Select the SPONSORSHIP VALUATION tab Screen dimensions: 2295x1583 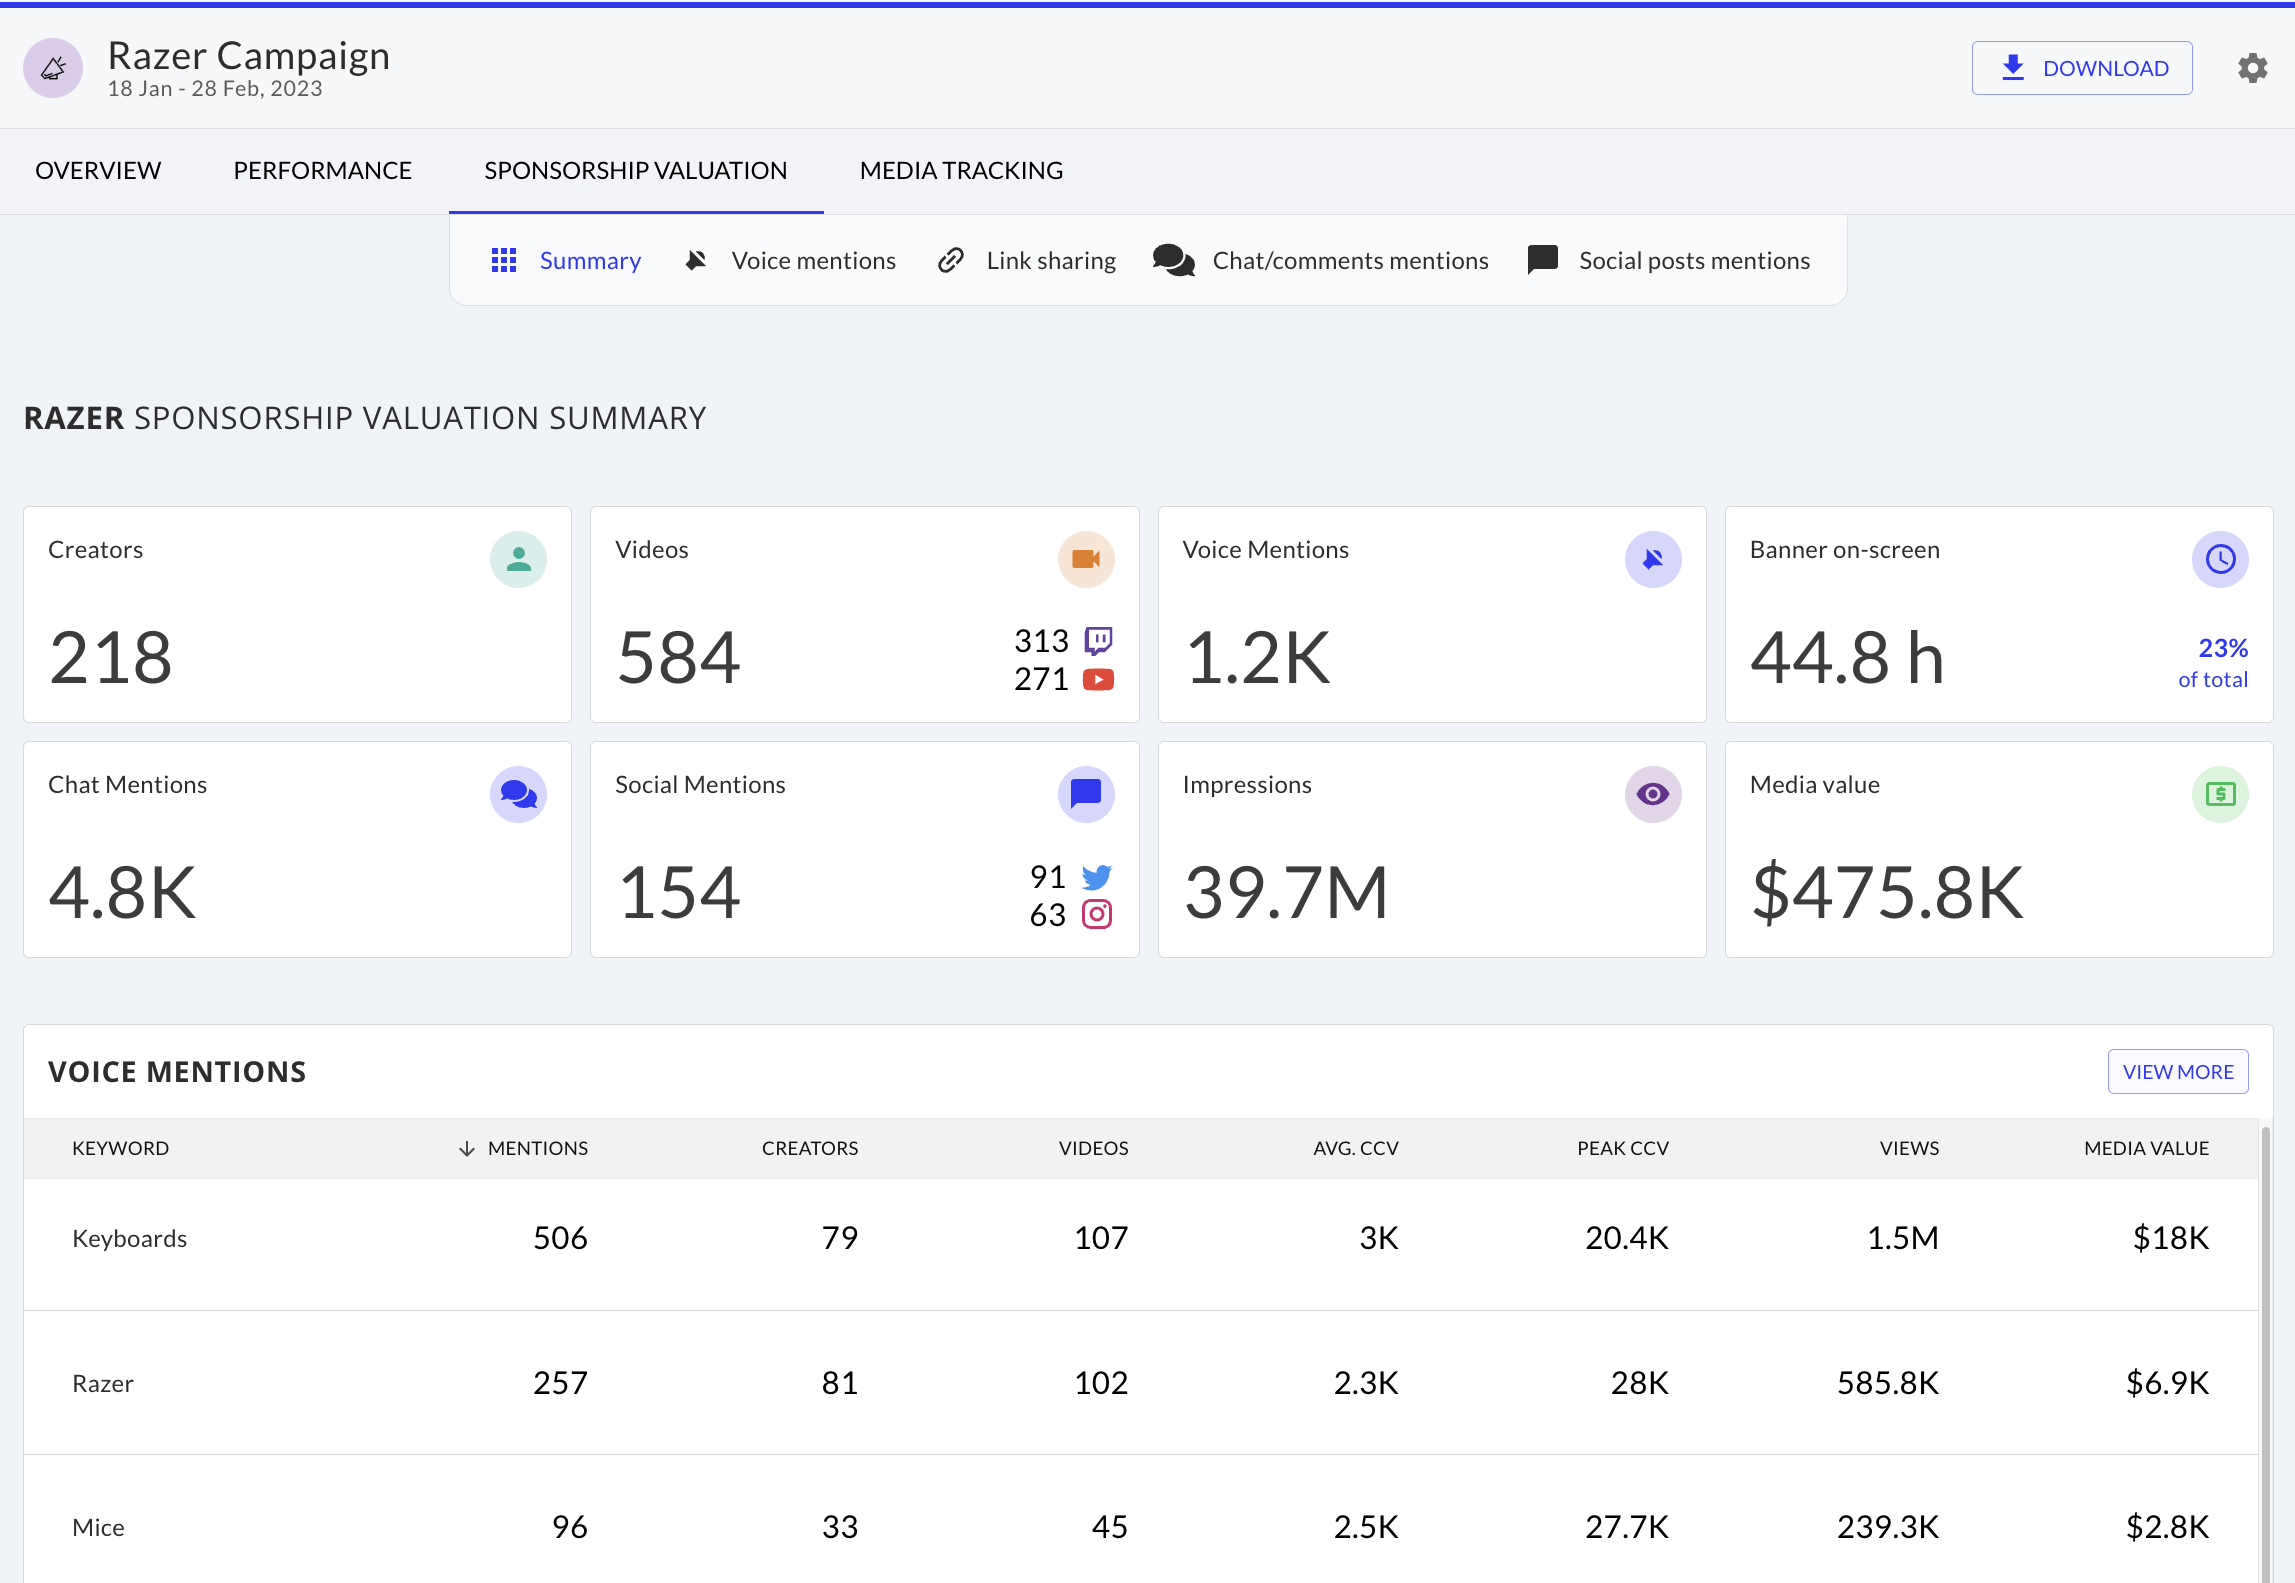click(635, 171)
